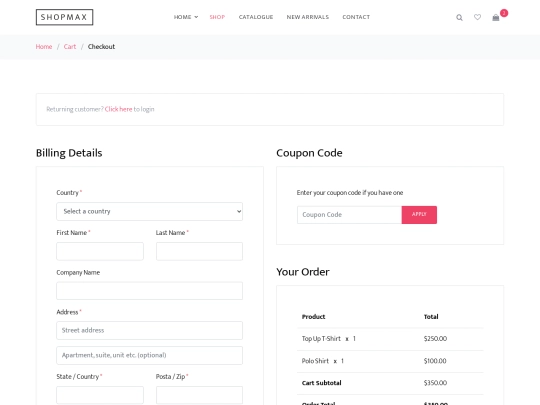Click the SHOPMAX logo
This screenshot has width=540, height=405.
click(x=64, y=17)
